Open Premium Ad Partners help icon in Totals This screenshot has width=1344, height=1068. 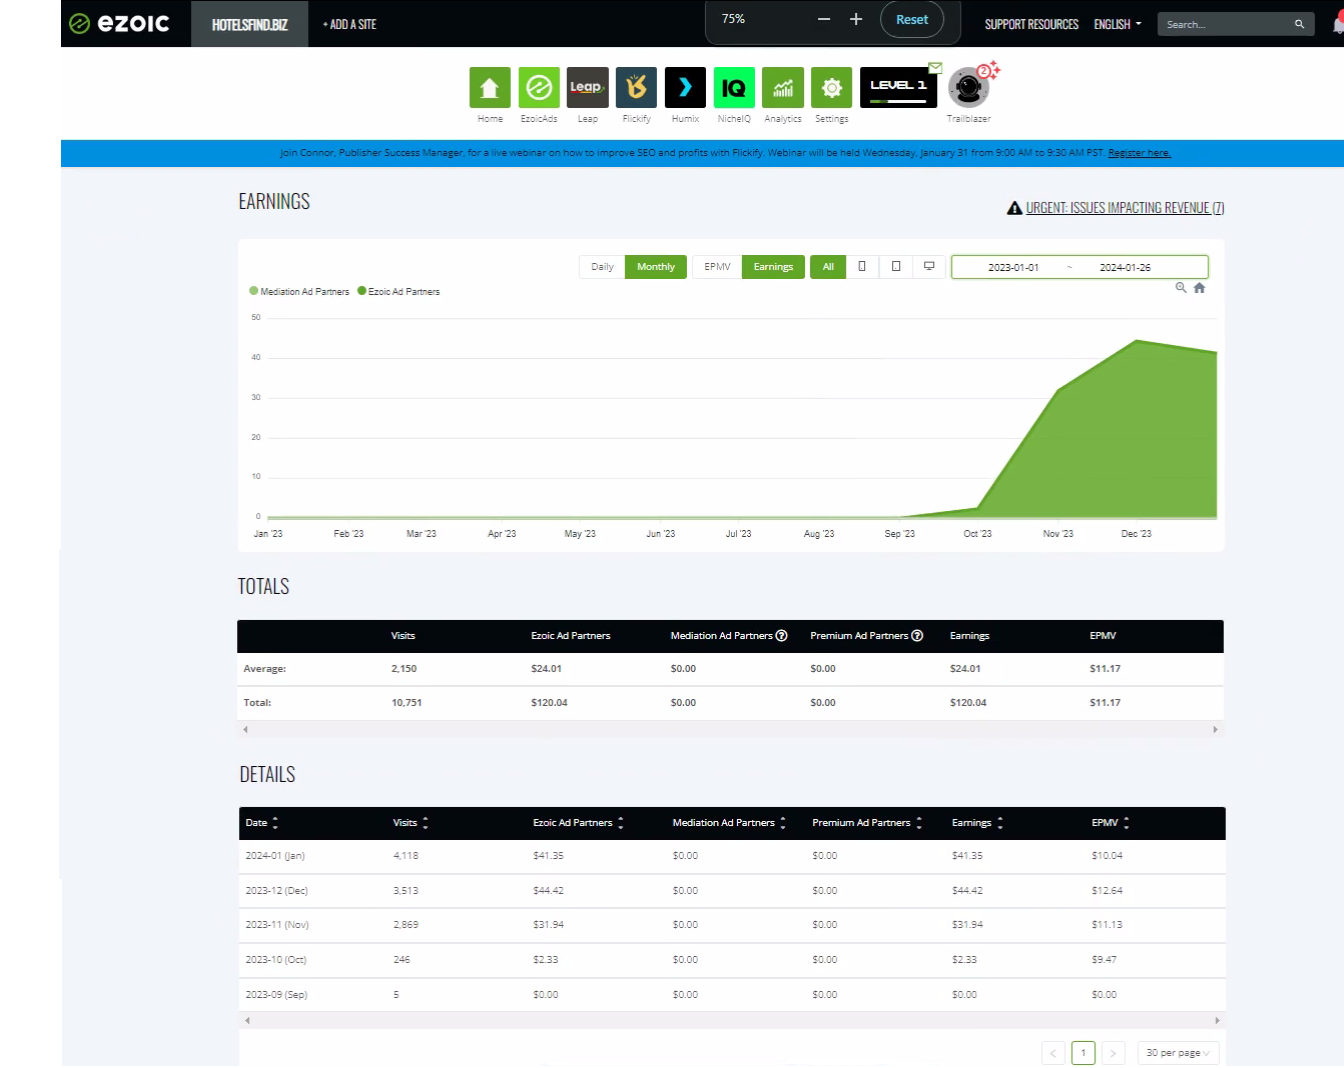(x=917, y=636)
